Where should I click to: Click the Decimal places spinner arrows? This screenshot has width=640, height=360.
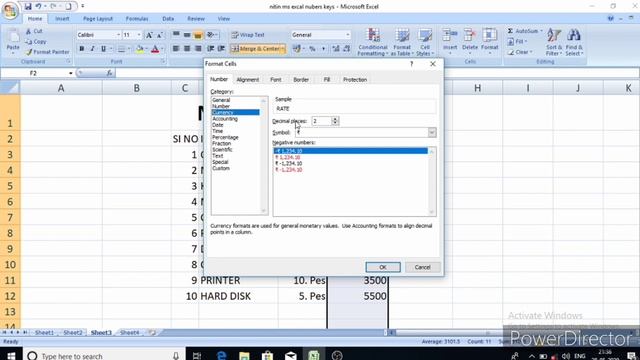pyautogui.click(x=335, y=121)
